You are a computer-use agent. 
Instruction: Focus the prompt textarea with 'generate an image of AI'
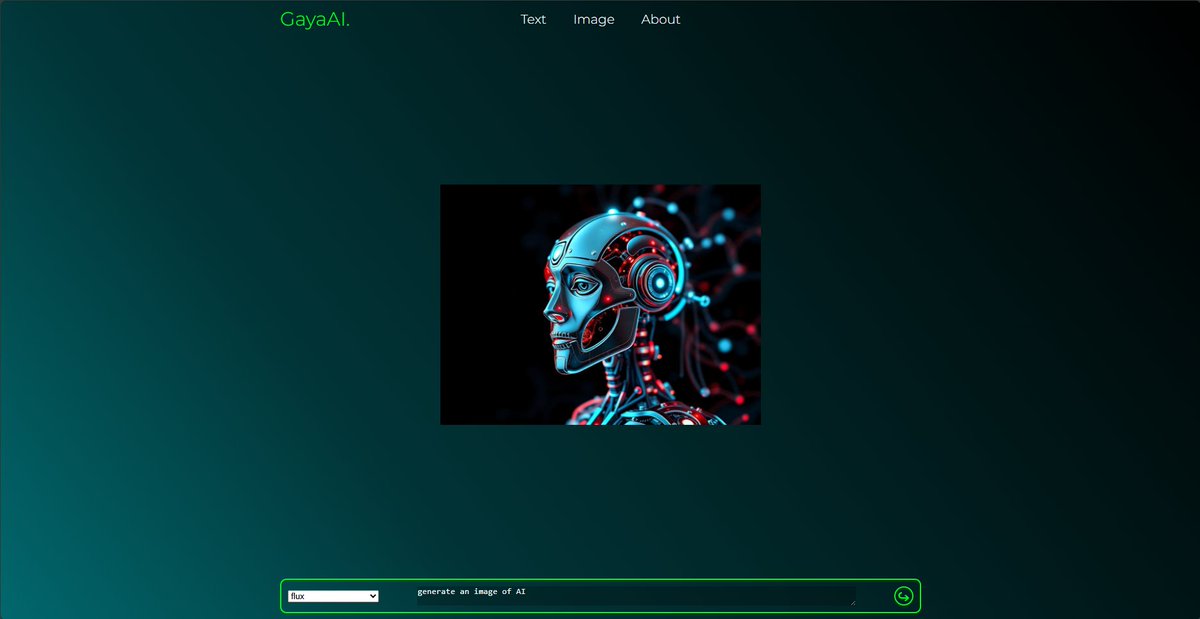(636, 596)
